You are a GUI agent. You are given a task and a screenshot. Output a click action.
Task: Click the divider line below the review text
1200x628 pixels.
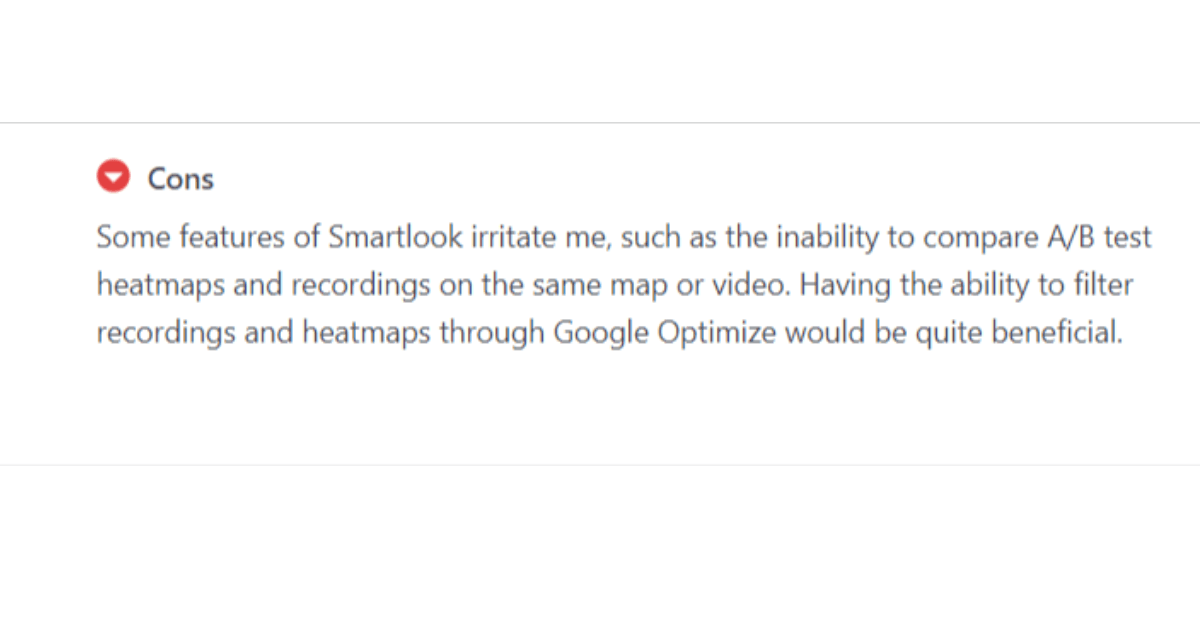click(x=600, y=465)
